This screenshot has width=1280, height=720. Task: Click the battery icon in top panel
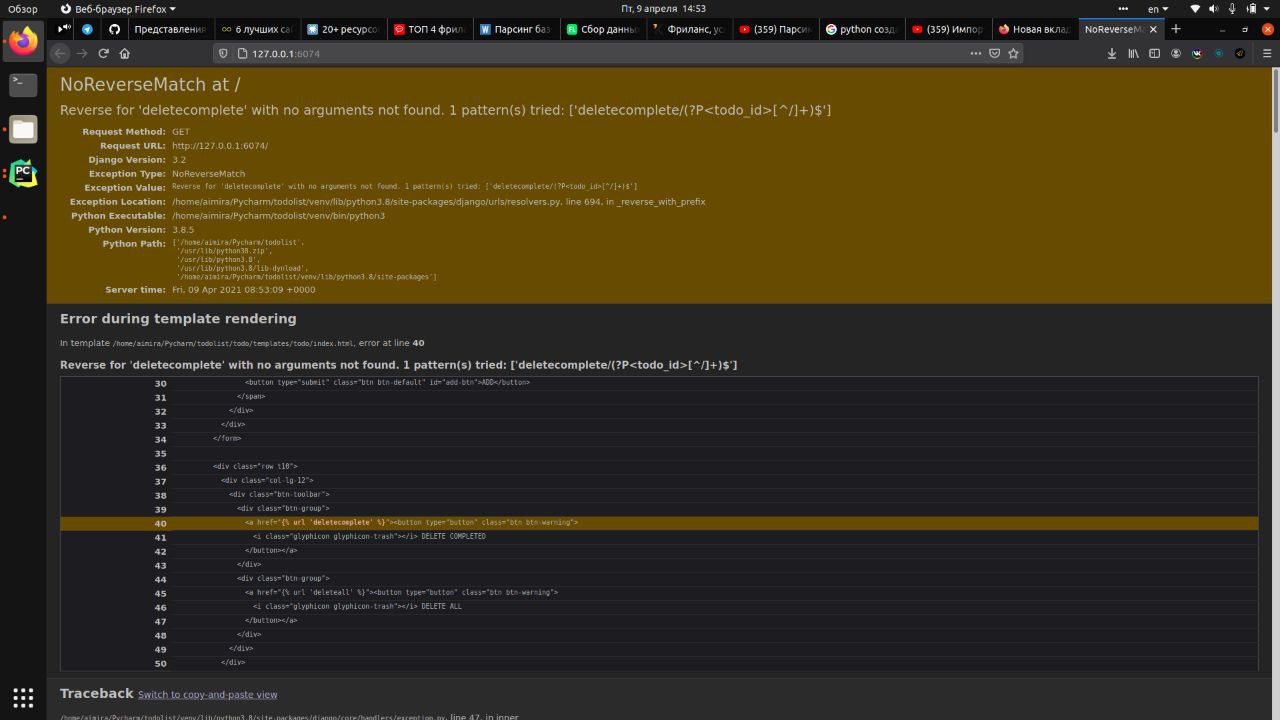tap(1251, 8)
